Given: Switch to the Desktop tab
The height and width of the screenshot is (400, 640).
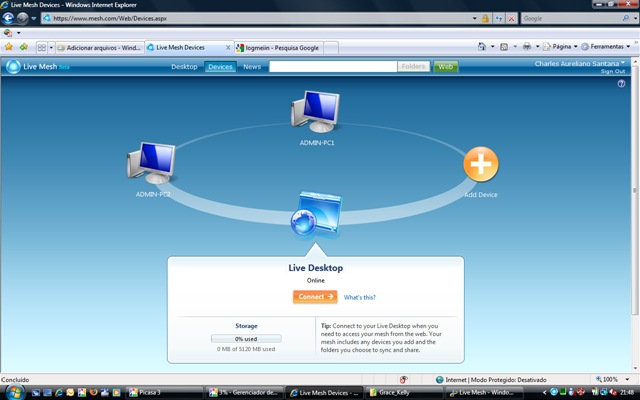Looking at the screenshot, I should tap(184, 67).
